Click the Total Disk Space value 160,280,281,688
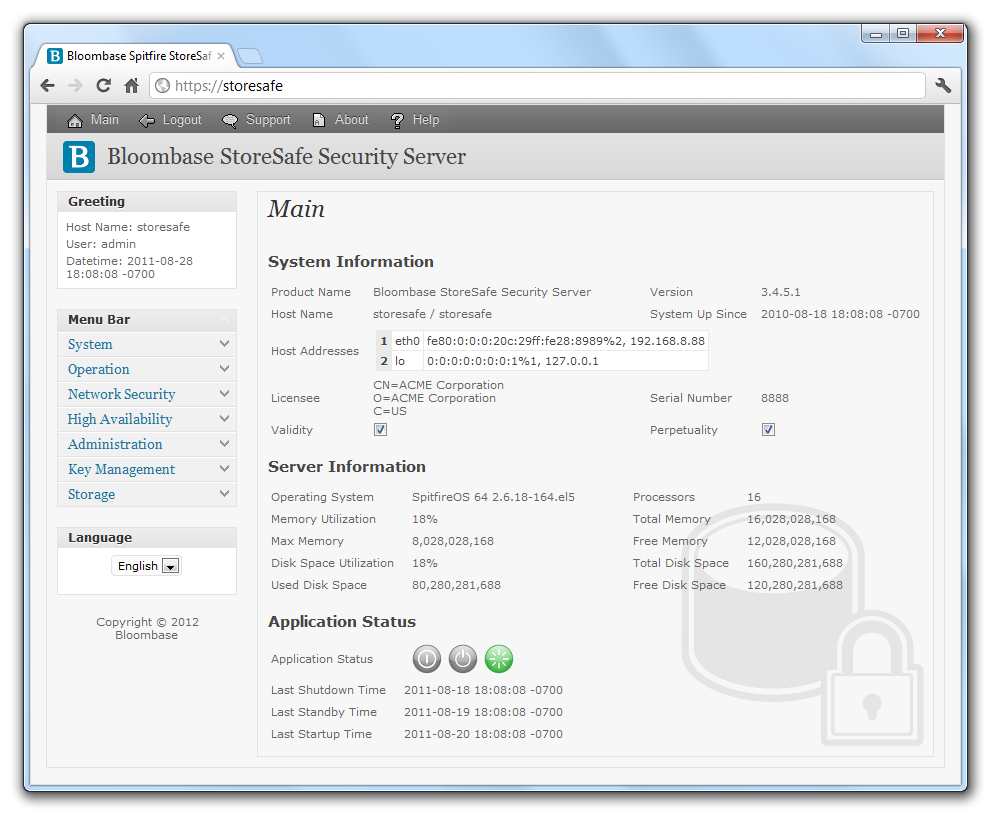 795,563
